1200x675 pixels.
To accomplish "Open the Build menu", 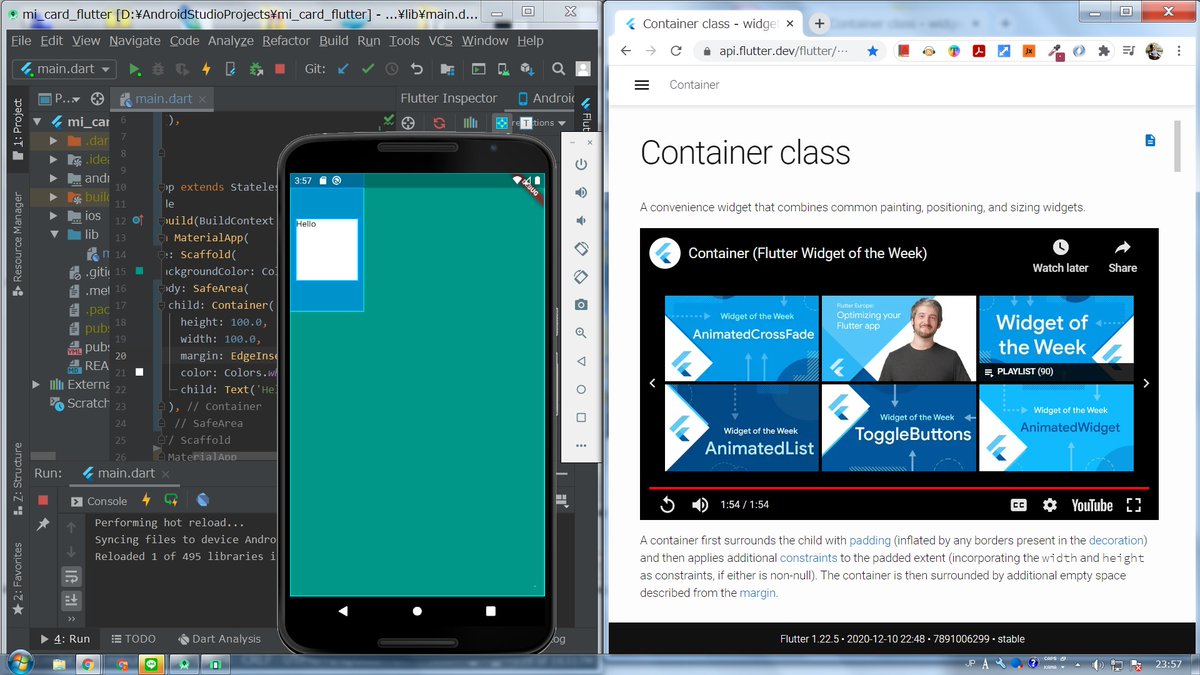I will (334, 40).
